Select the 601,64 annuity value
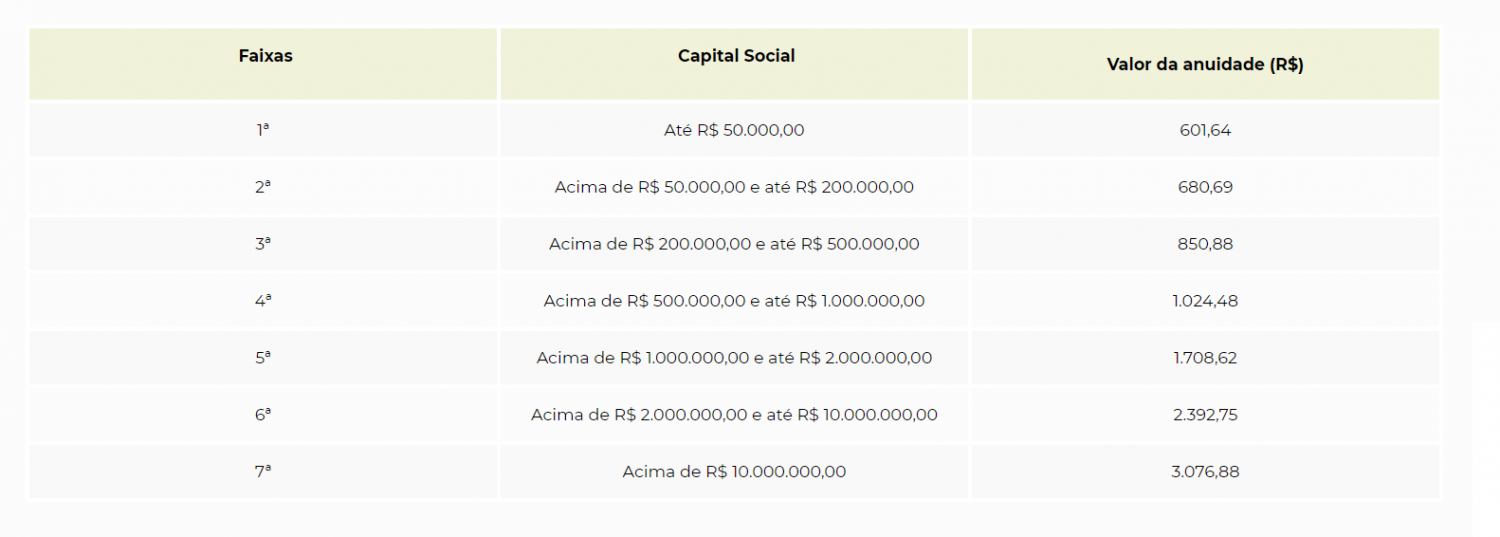 click(x=1205, y=130)
